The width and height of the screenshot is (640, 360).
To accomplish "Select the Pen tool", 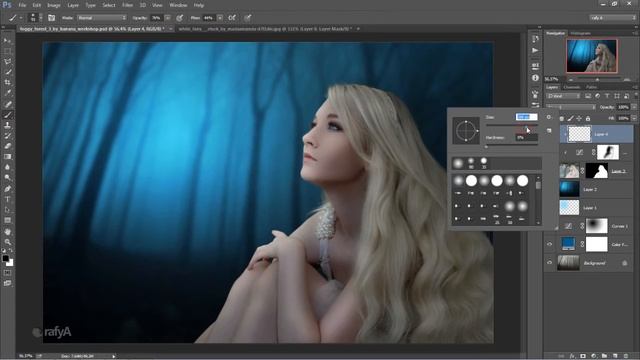I will (7, 189).
